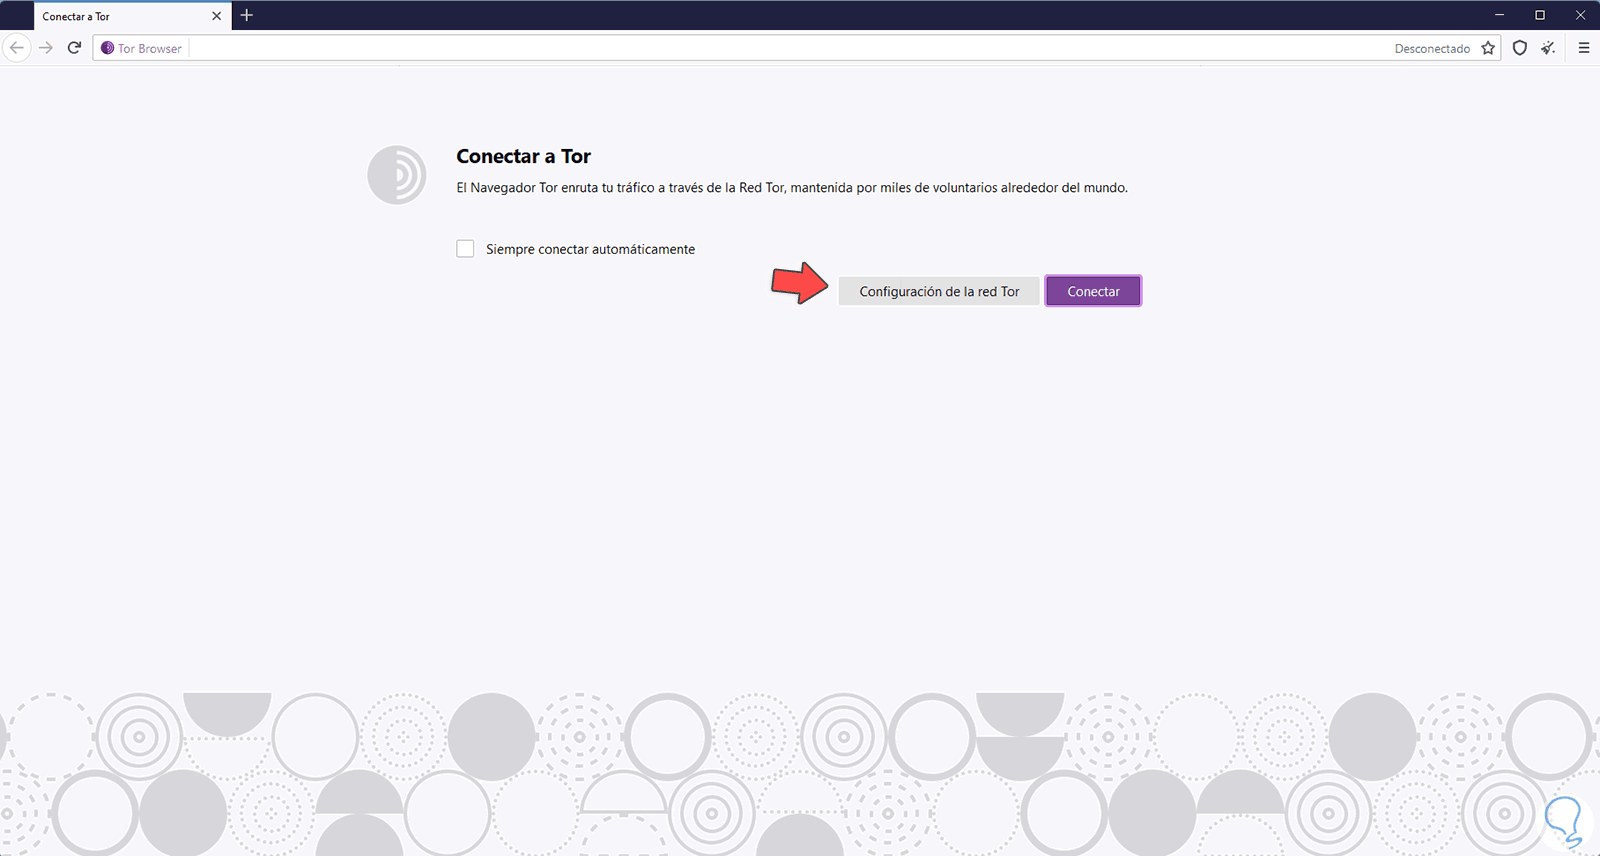Open a new tab with the plus button

(x=247, y=16)
